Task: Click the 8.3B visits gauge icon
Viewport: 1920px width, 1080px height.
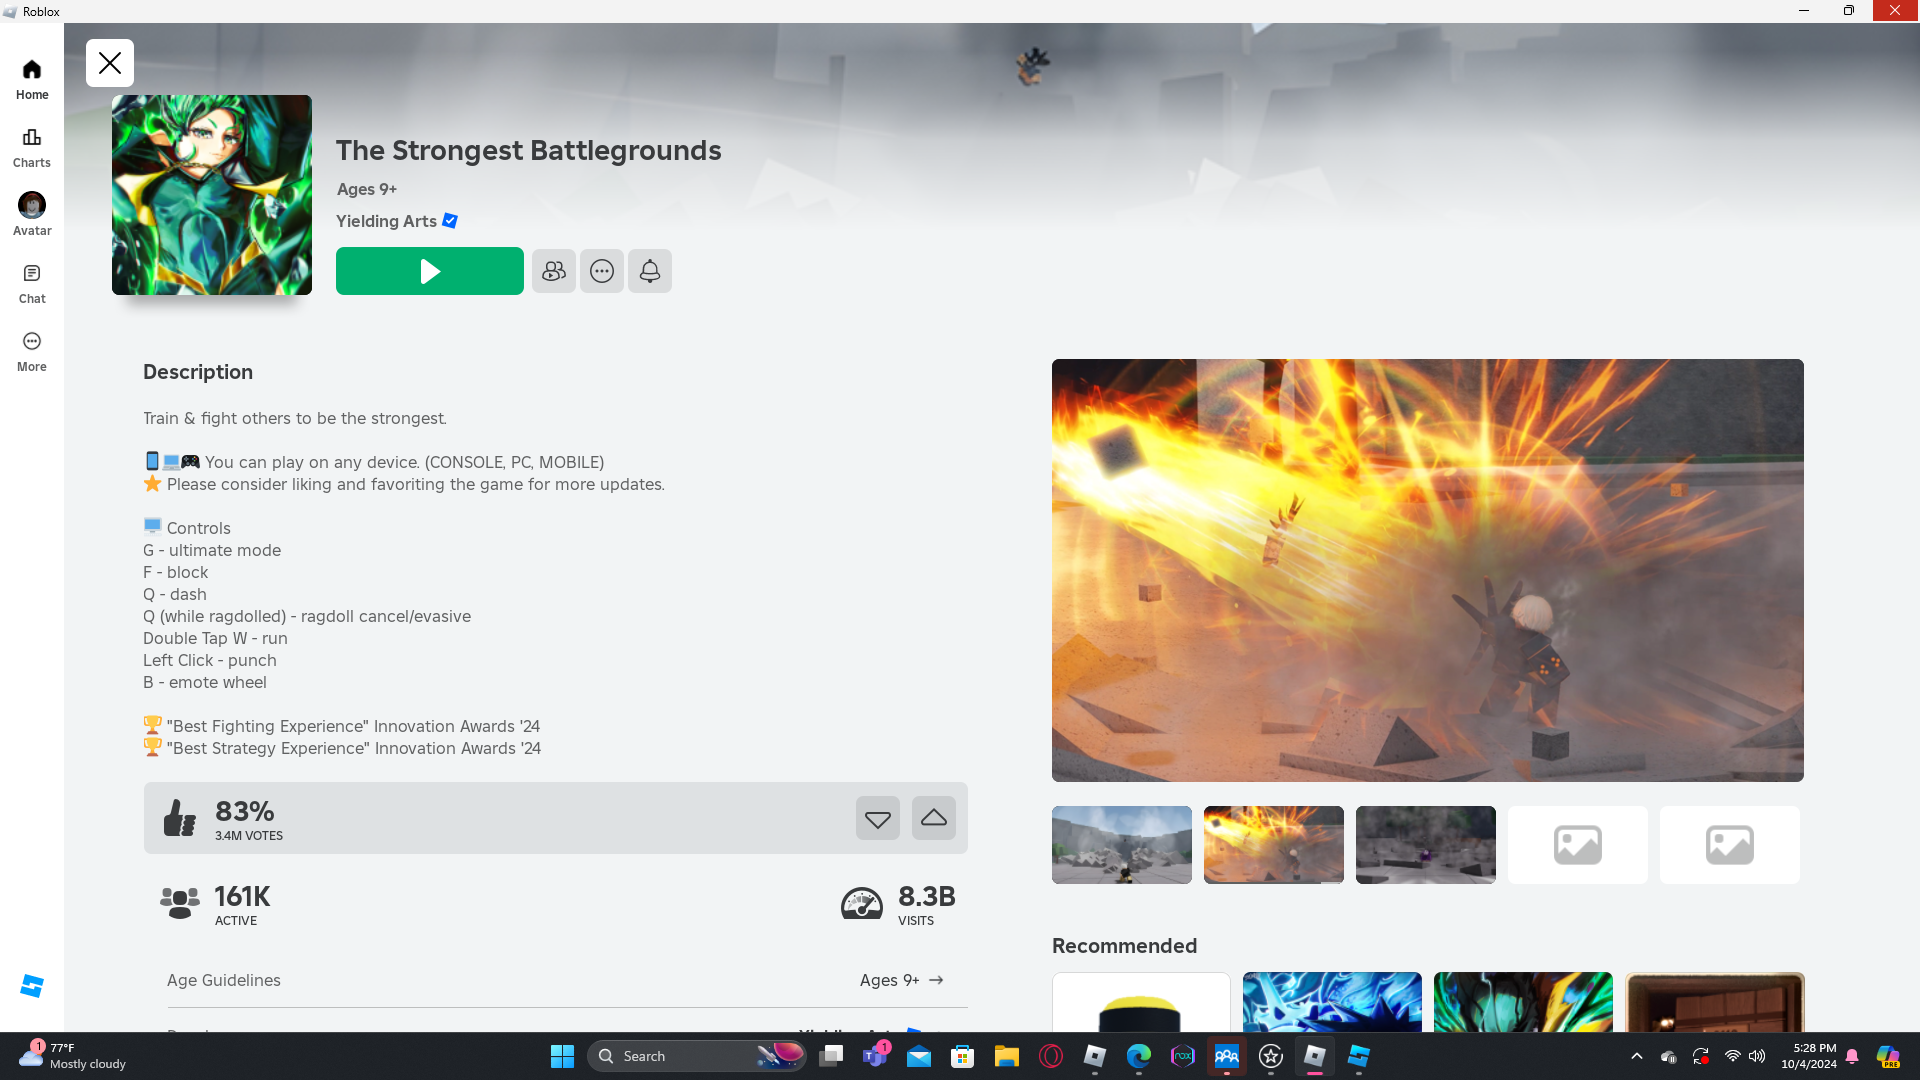Action: pos(862,903)
